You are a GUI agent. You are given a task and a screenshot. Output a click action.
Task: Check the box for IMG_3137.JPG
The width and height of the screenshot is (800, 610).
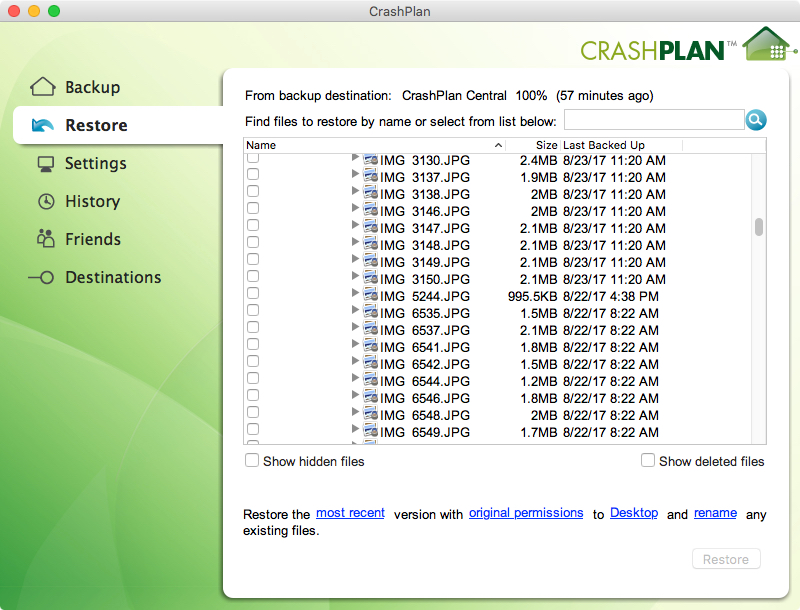[253, 174]
